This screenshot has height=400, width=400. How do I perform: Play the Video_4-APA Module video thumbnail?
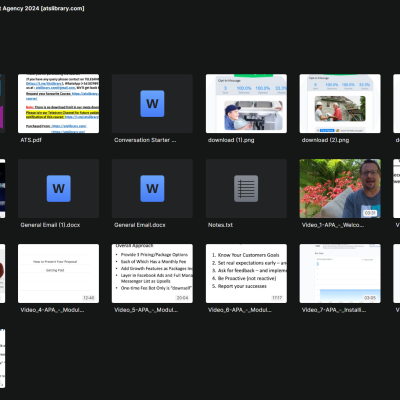[x=58, y=273]
